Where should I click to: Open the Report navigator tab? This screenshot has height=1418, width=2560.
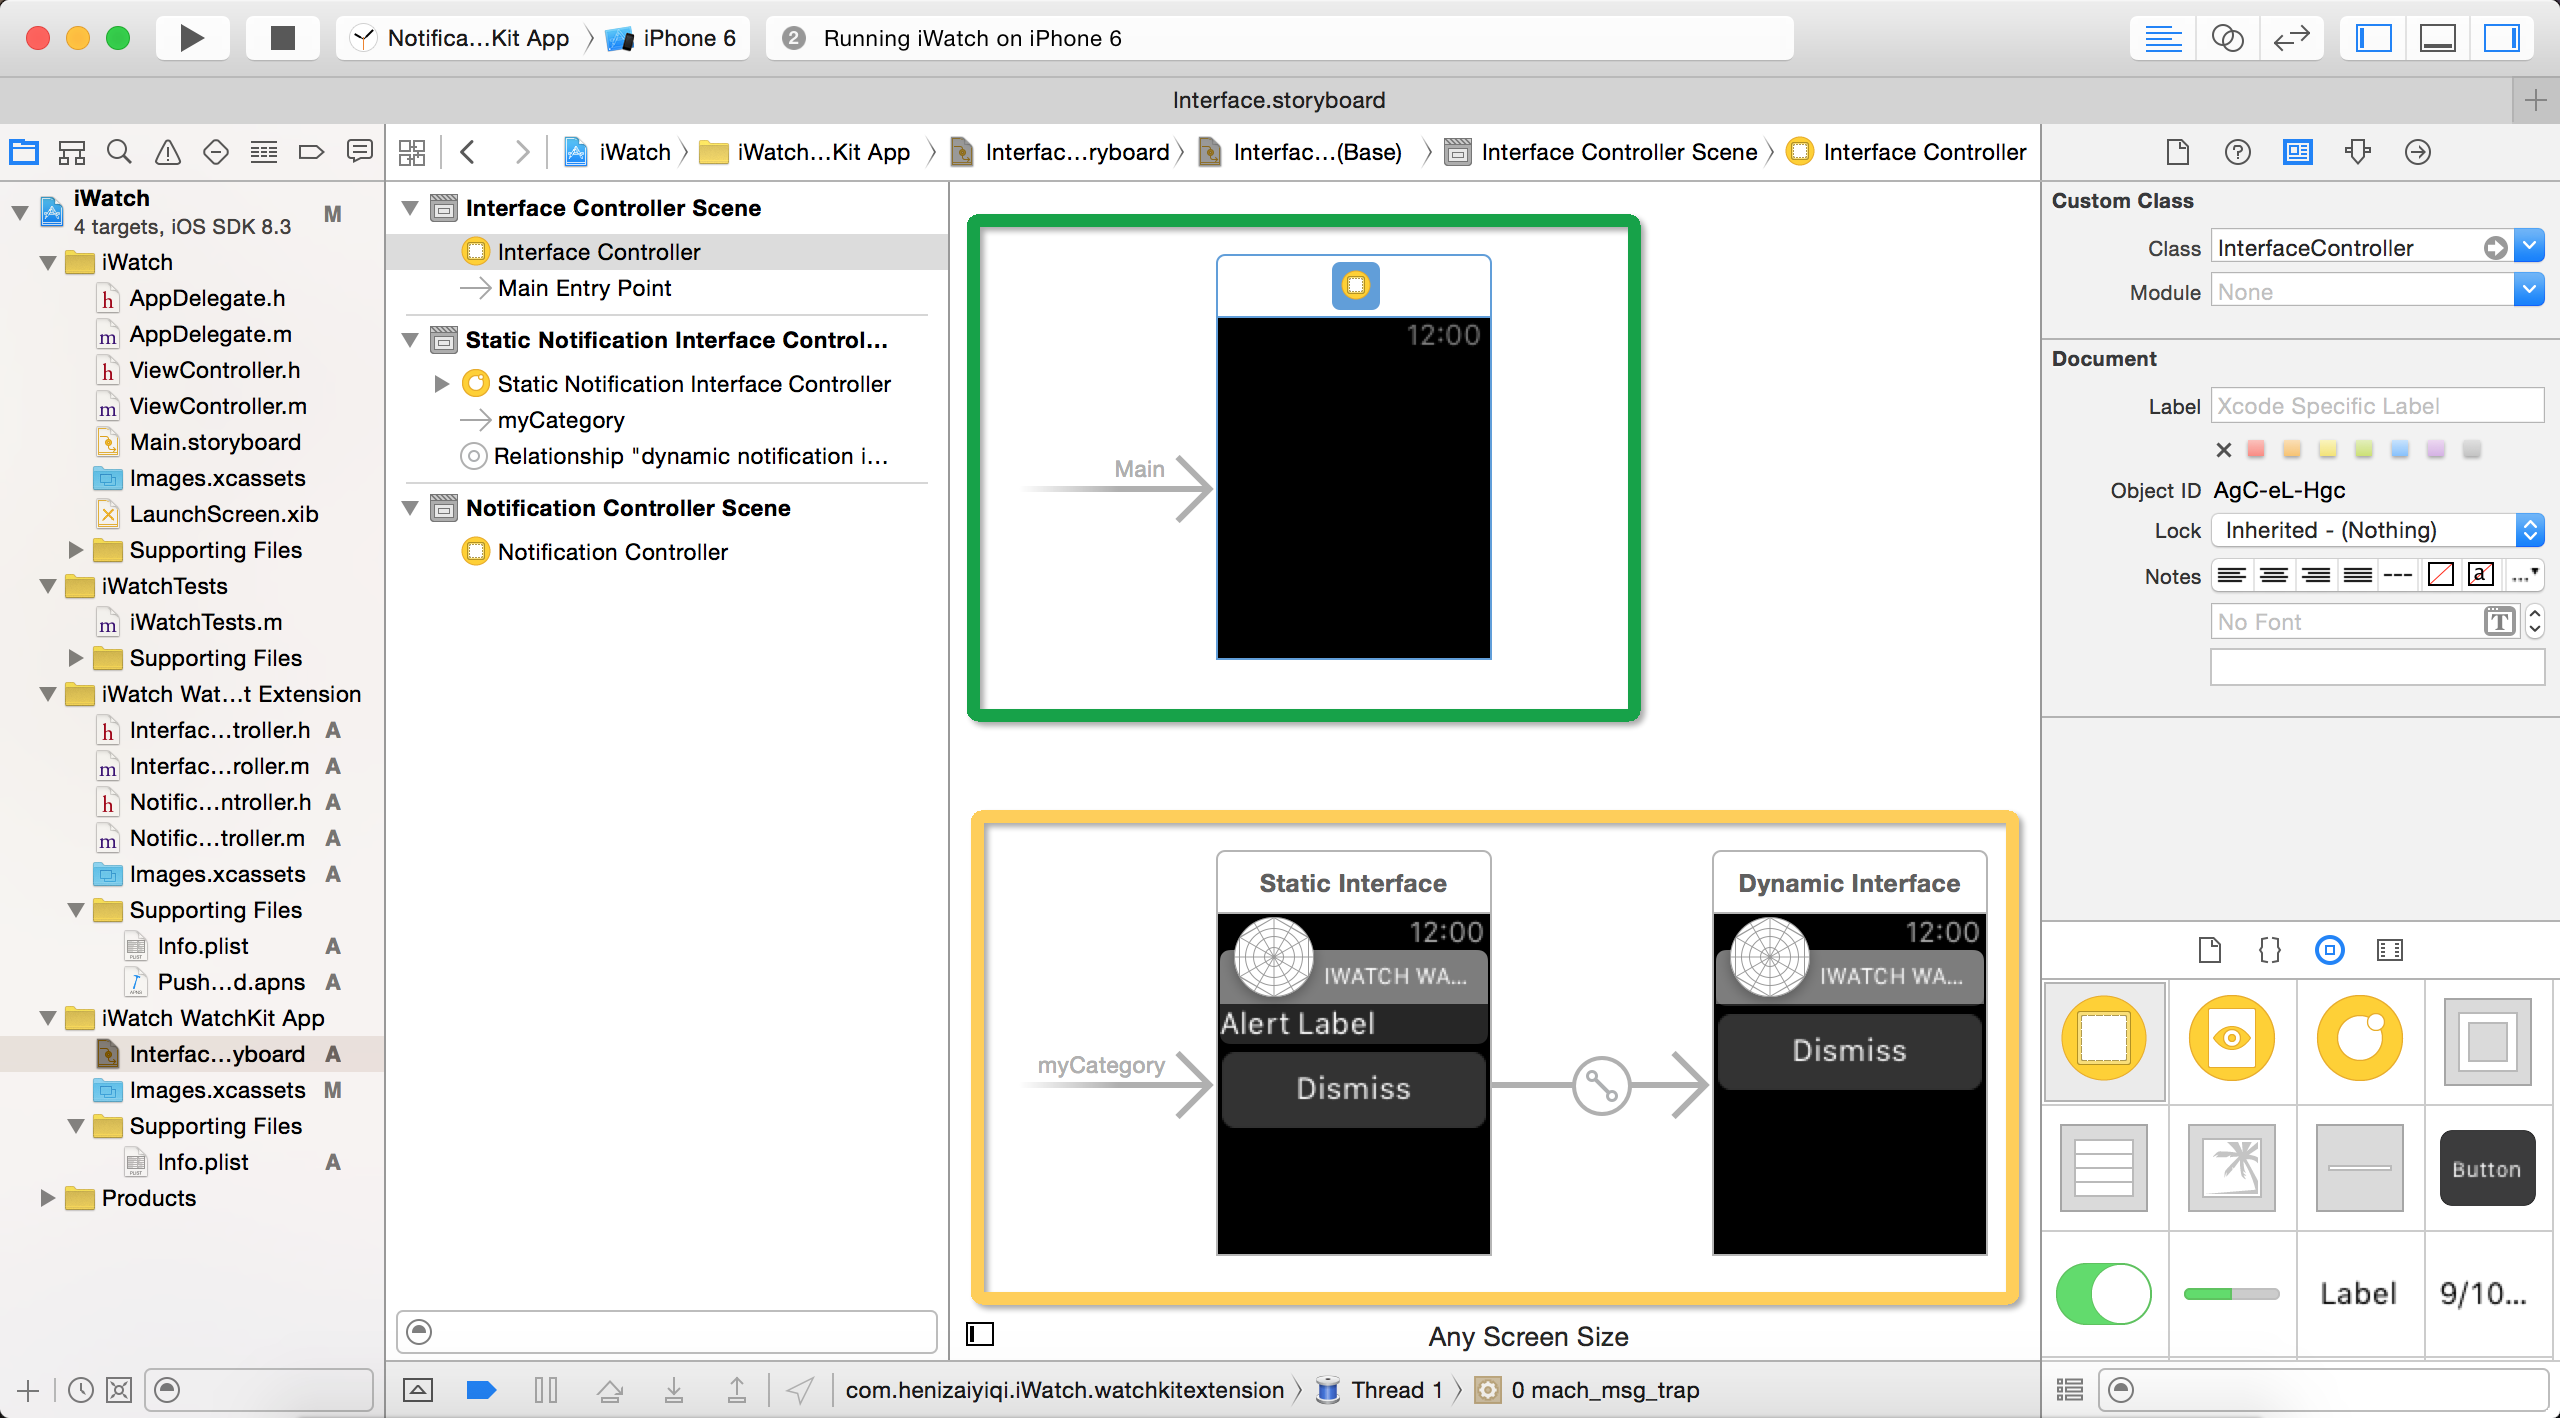[x=359, y=152]
